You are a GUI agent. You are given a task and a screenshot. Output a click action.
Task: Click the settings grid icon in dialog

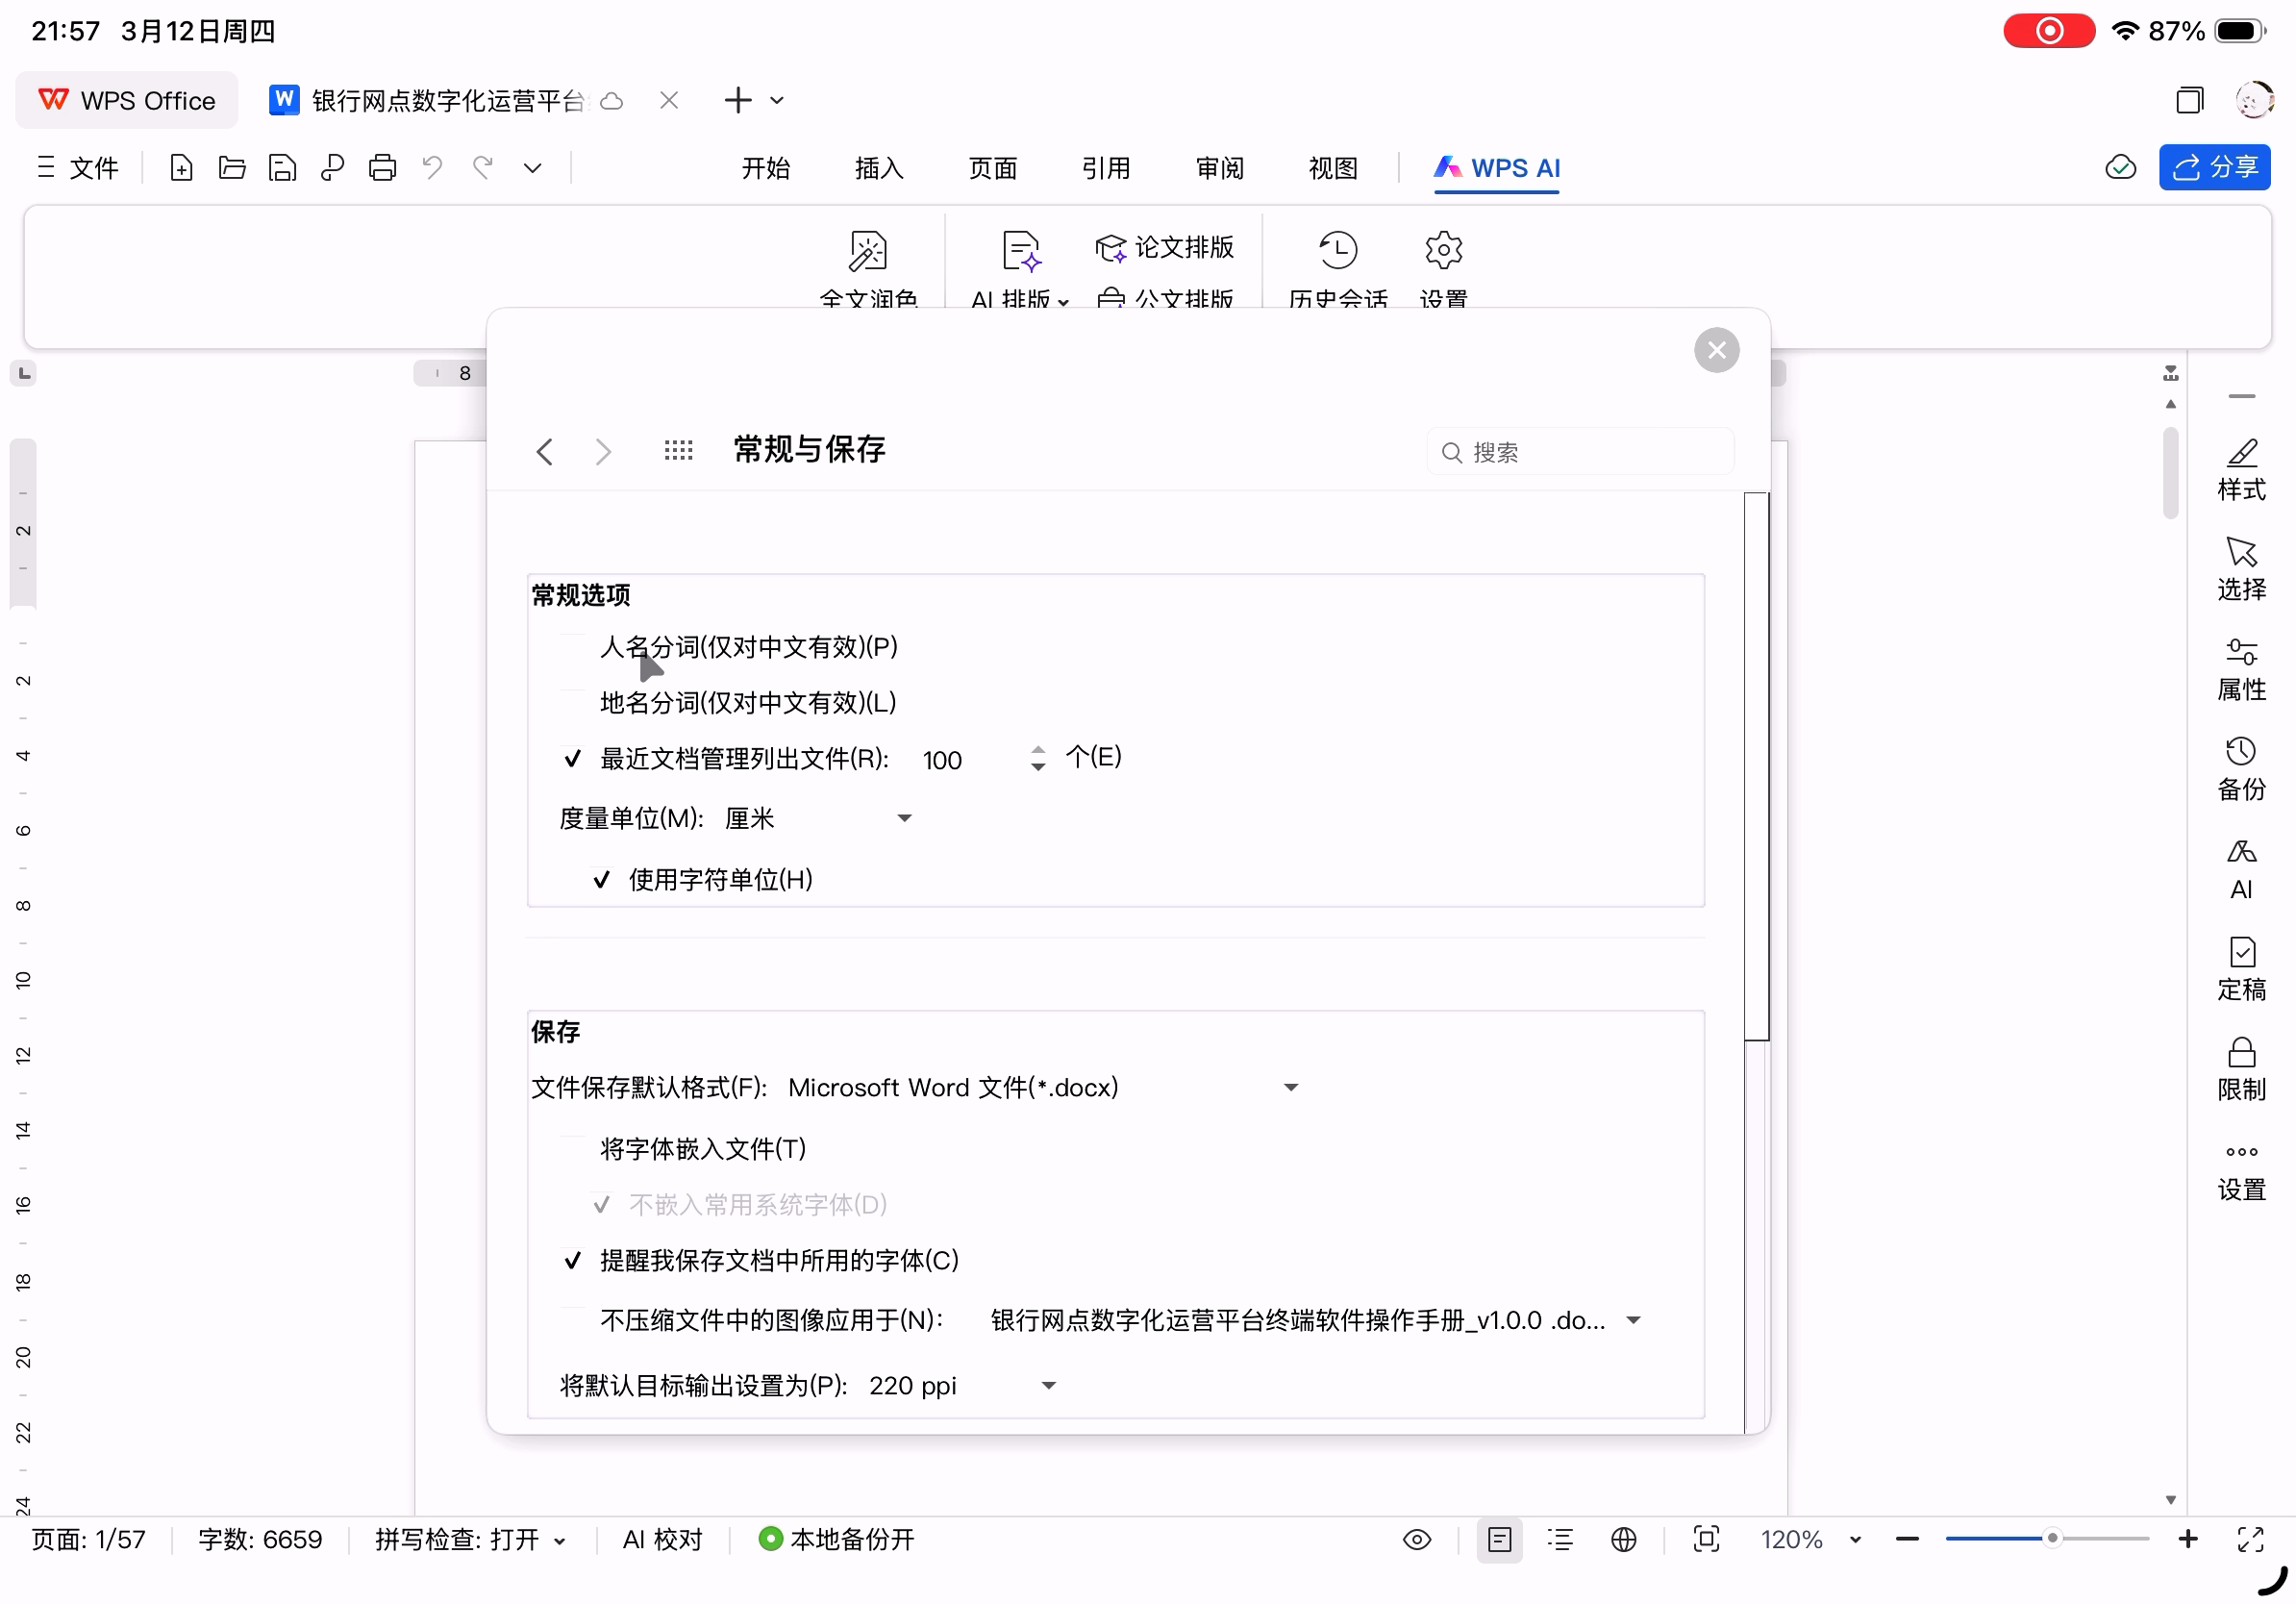click(x=678, y=451)
